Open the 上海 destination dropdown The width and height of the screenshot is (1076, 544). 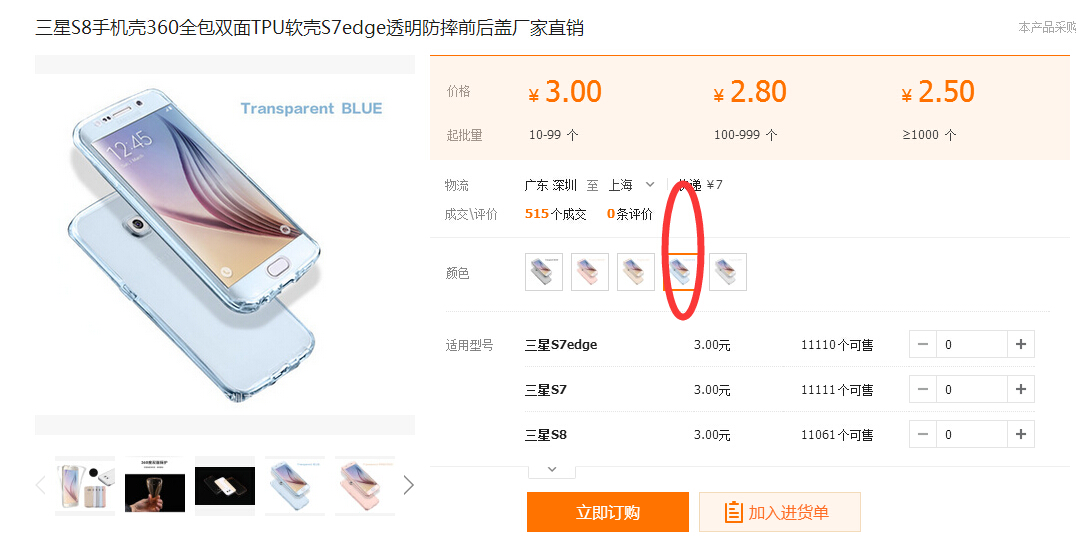tap(632, 185)
